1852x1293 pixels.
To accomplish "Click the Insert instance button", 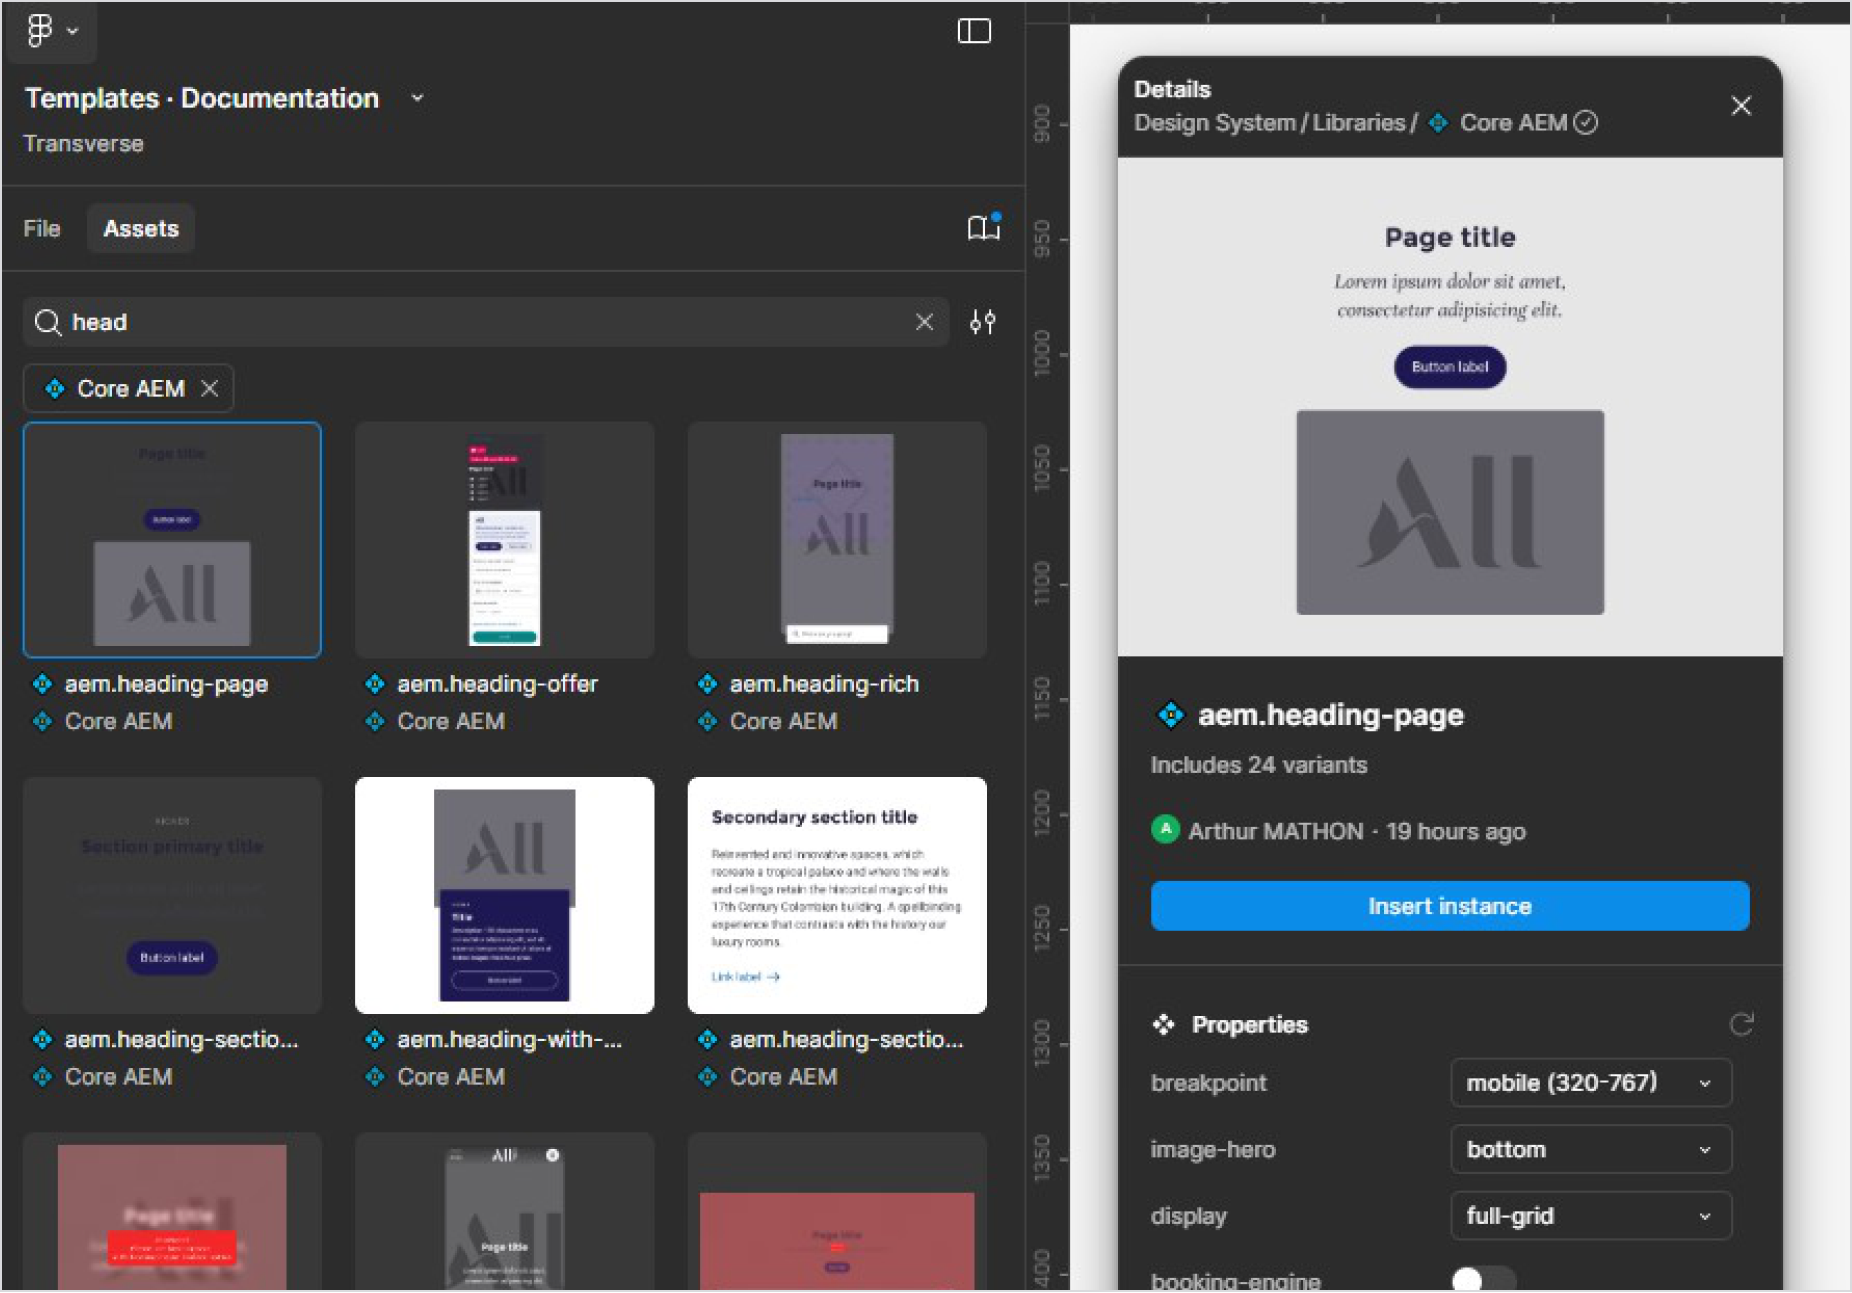I will tap(1449, 906).
